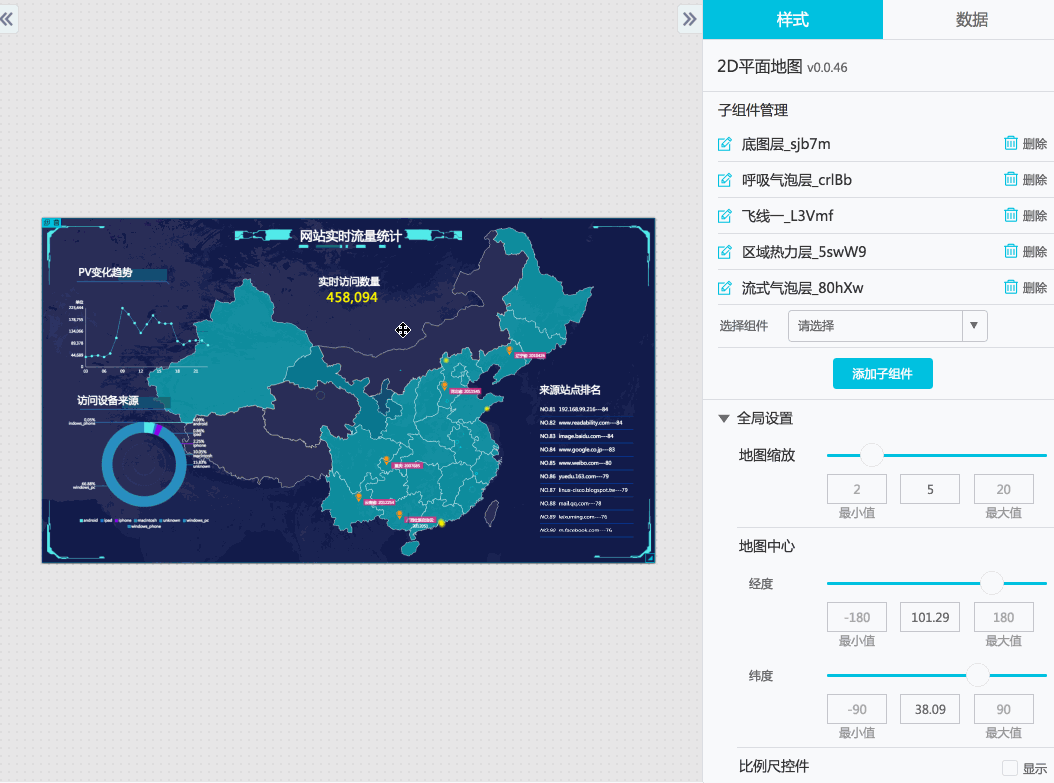Edit the 区域热力层_5swW9 sub-component

pos(724,251)
